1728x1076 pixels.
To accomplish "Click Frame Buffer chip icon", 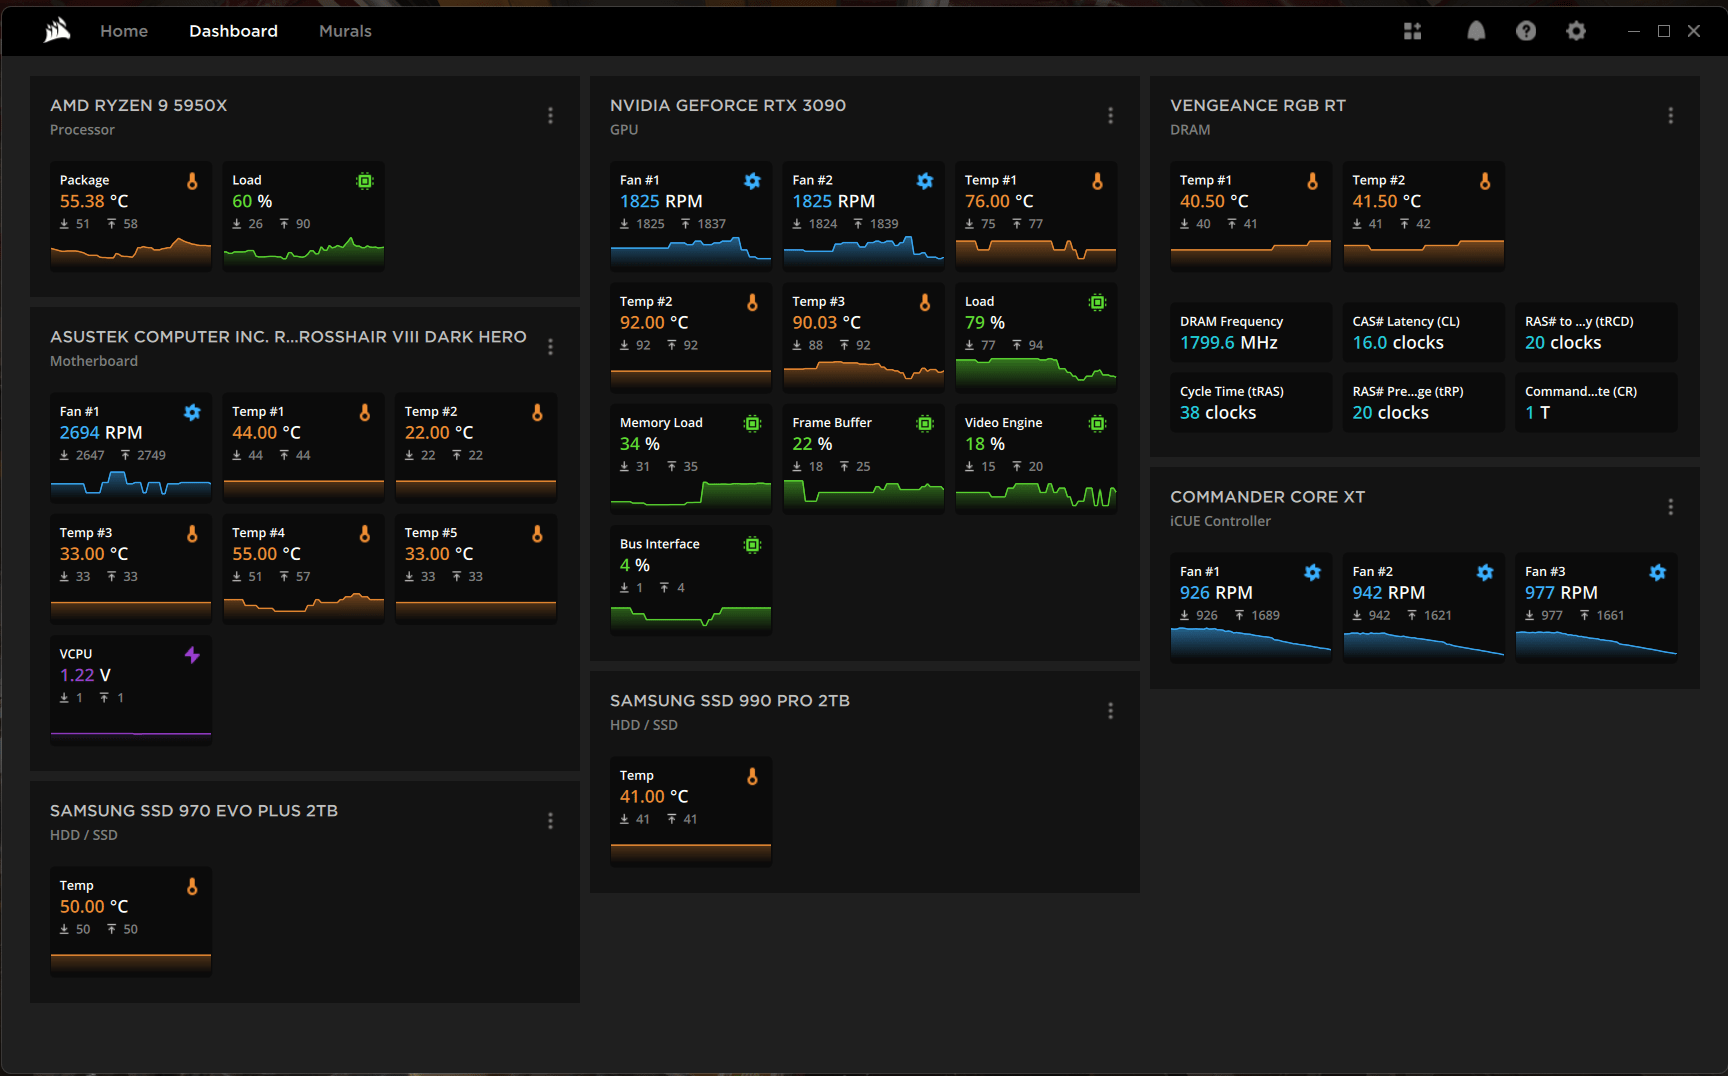I will (x=925, y=424).
